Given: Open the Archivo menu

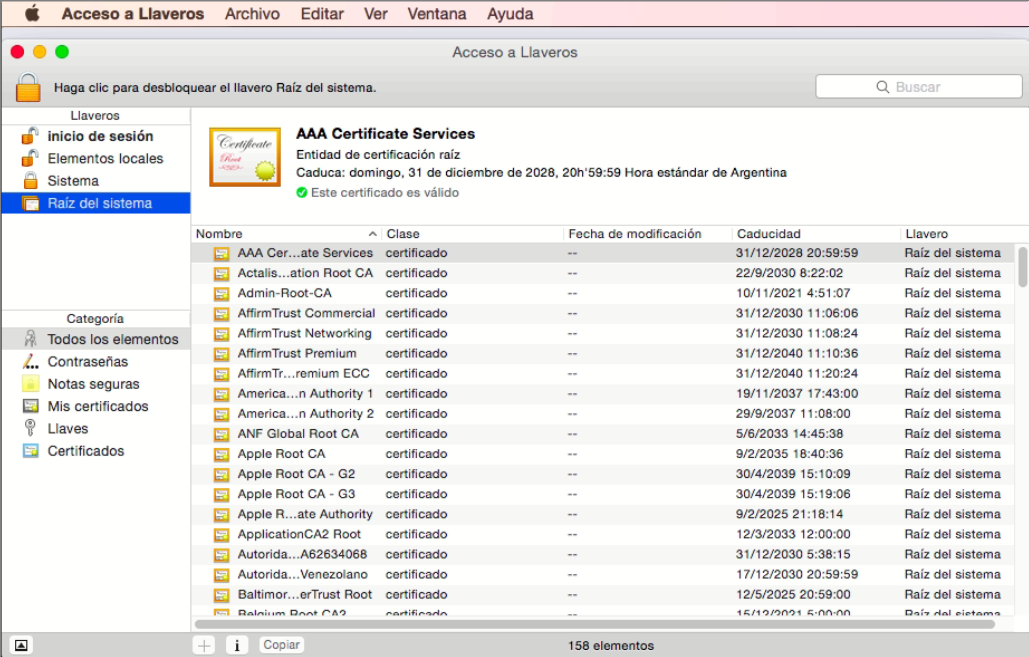Looking at the screenshot, I should click(x=252, y=14).
